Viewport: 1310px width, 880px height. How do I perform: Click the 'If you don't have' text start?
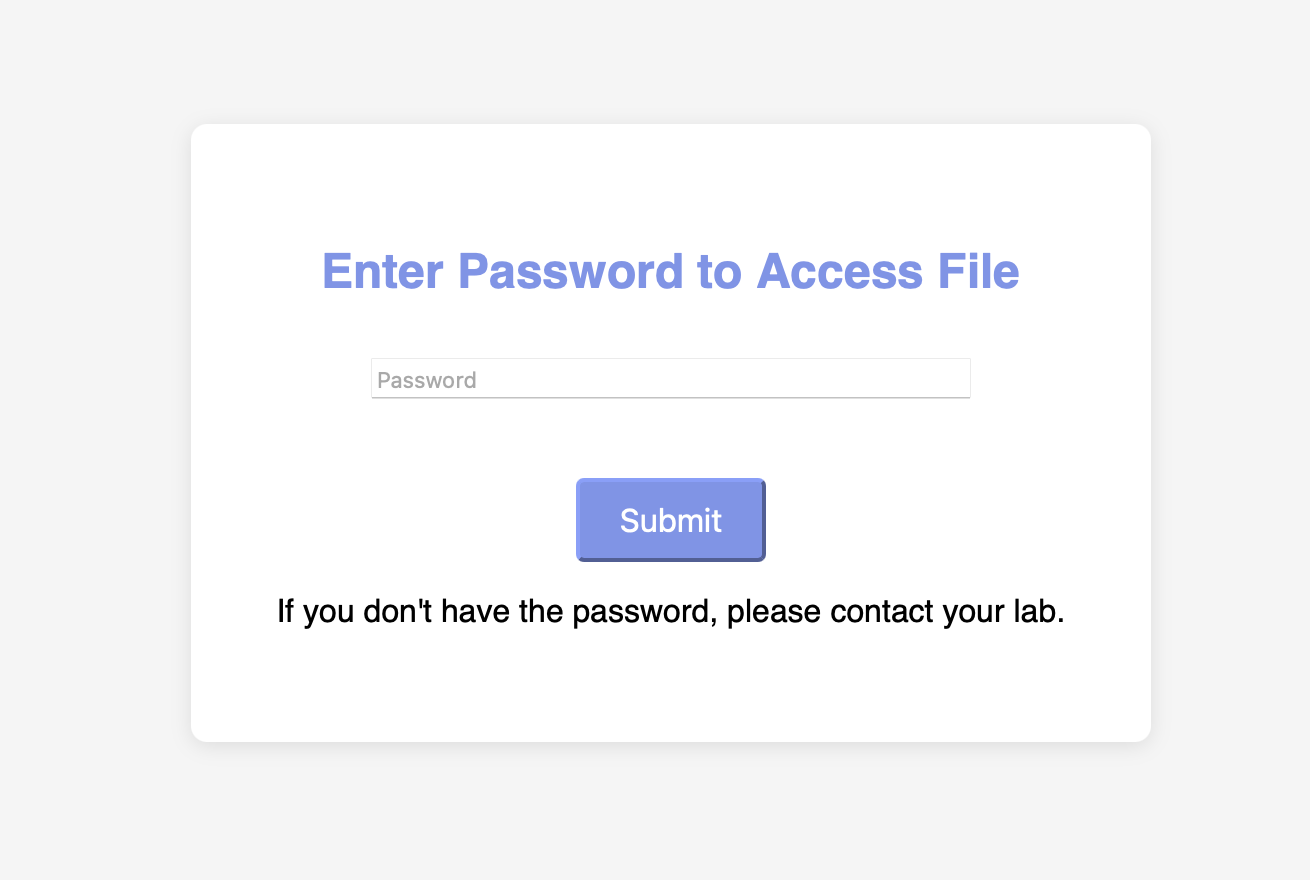tap(395, 611)
